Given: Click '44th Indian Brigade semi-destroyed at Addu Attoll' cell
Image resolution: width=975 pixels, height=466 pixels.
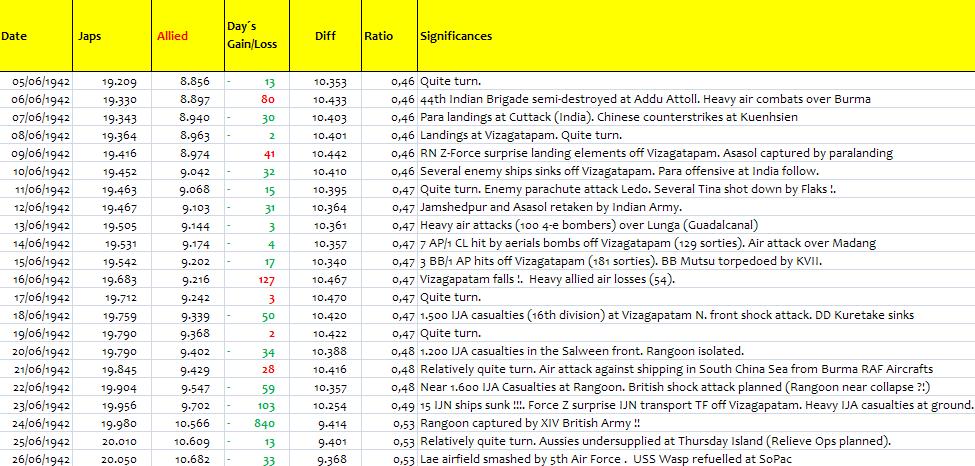Looking at the screenshot, I should 696,99.
